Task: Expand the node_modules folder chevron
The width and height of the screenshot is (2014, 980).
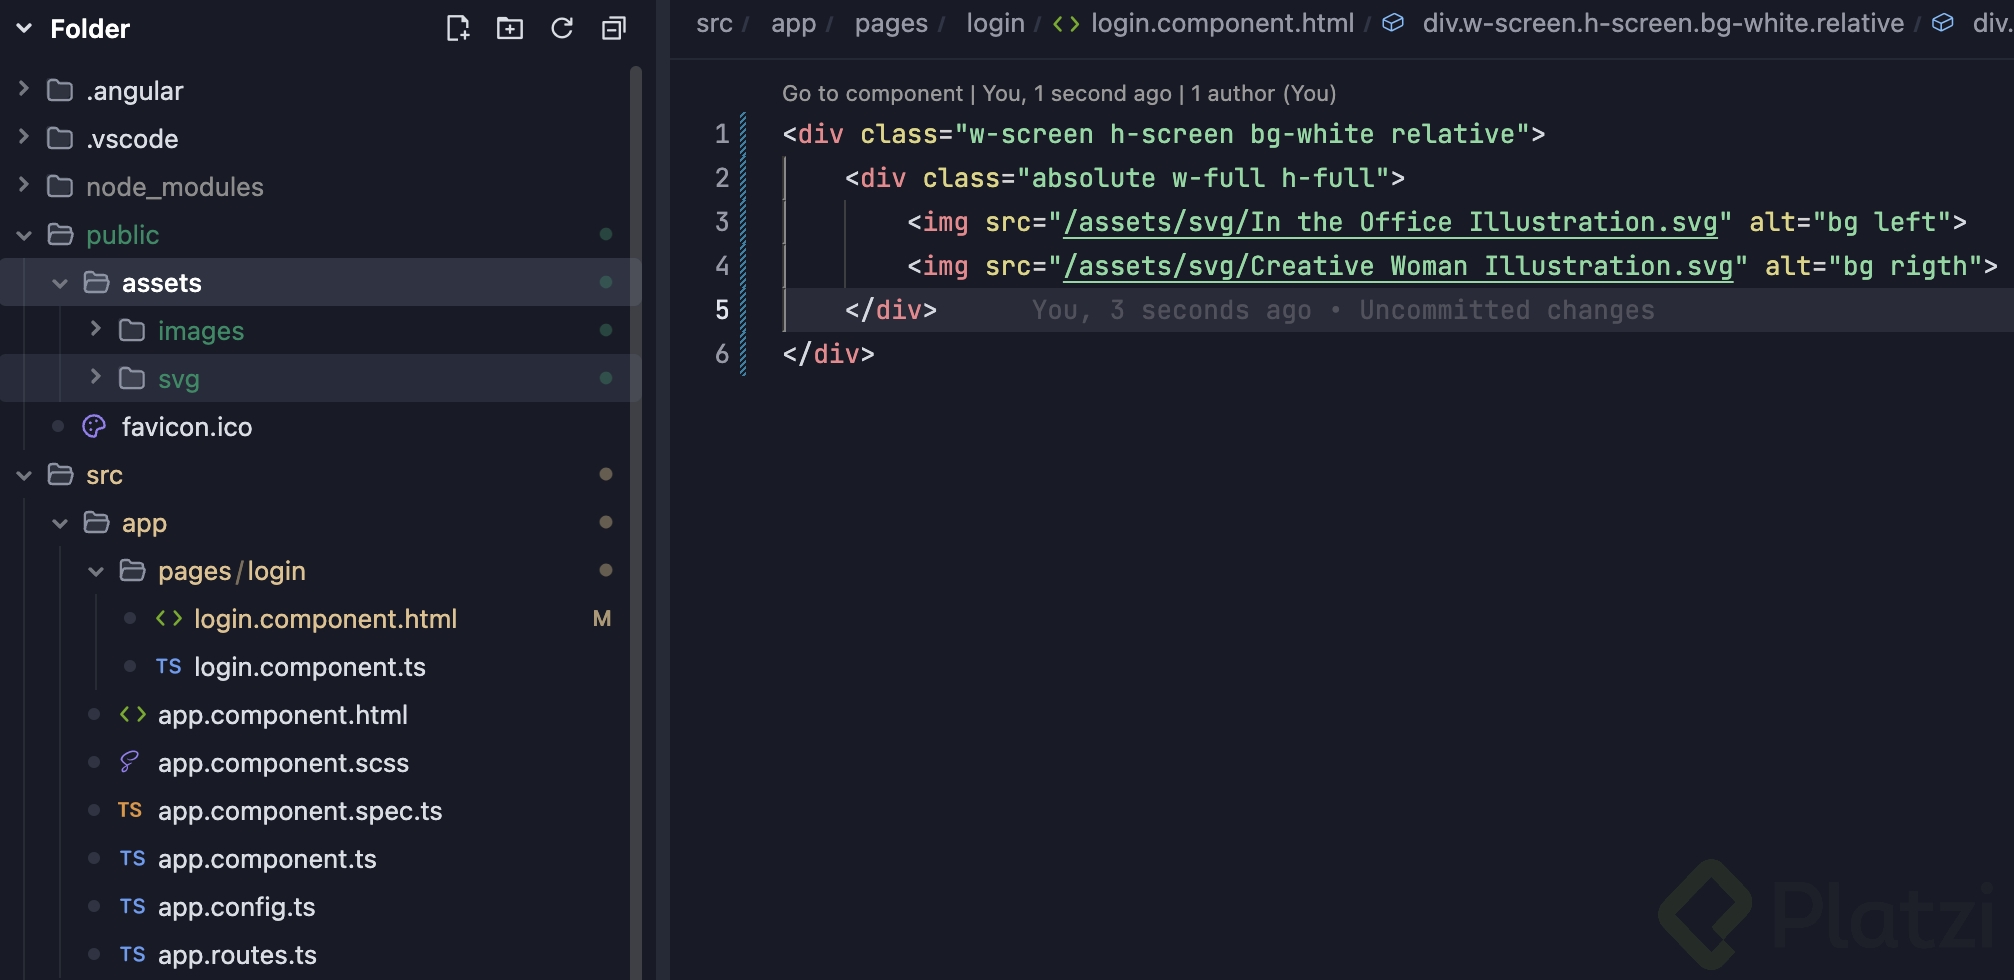Action: coord(24,185)
